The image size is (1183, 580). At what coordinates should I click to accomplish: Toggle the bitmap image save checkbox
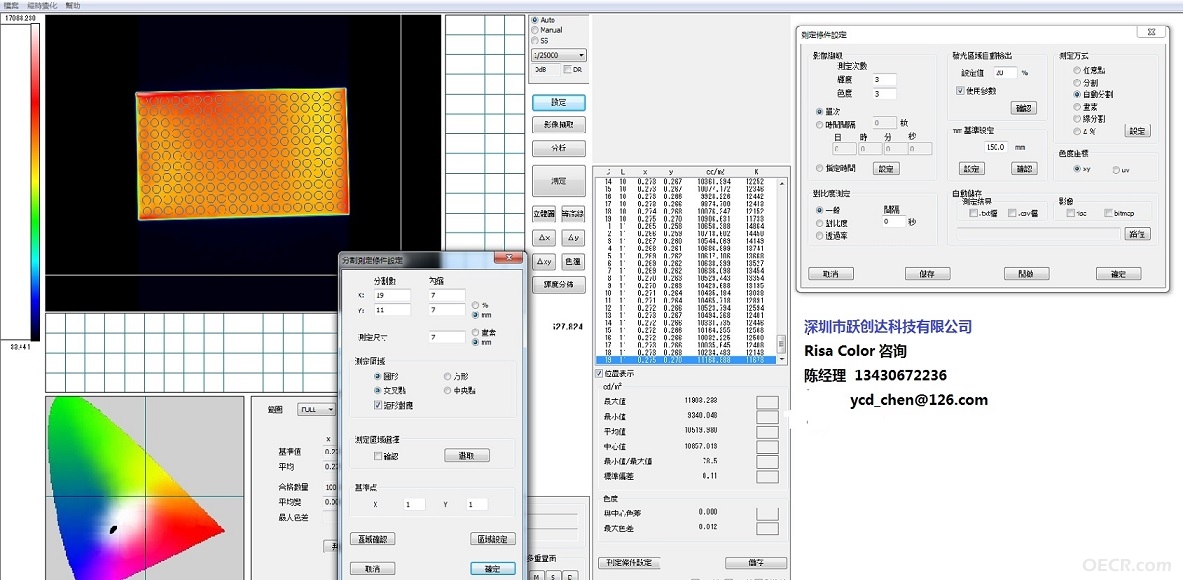click(x=1108, y=213)
